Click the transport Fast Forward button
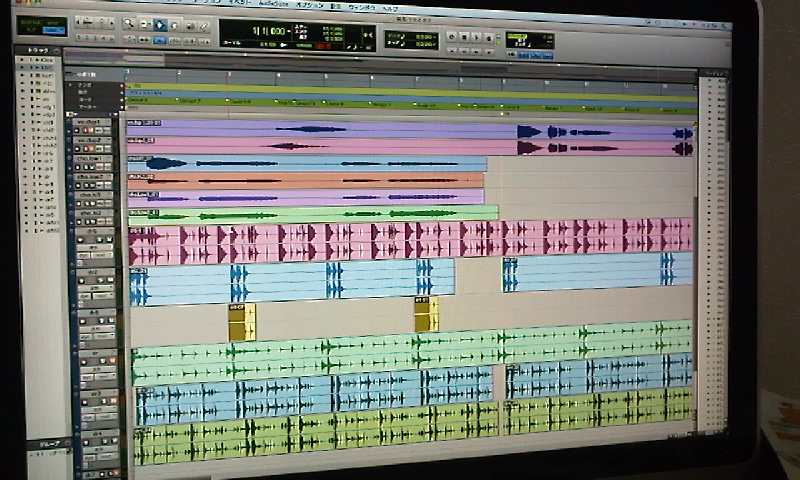This screenshot has height=480, width=800. 476,52
